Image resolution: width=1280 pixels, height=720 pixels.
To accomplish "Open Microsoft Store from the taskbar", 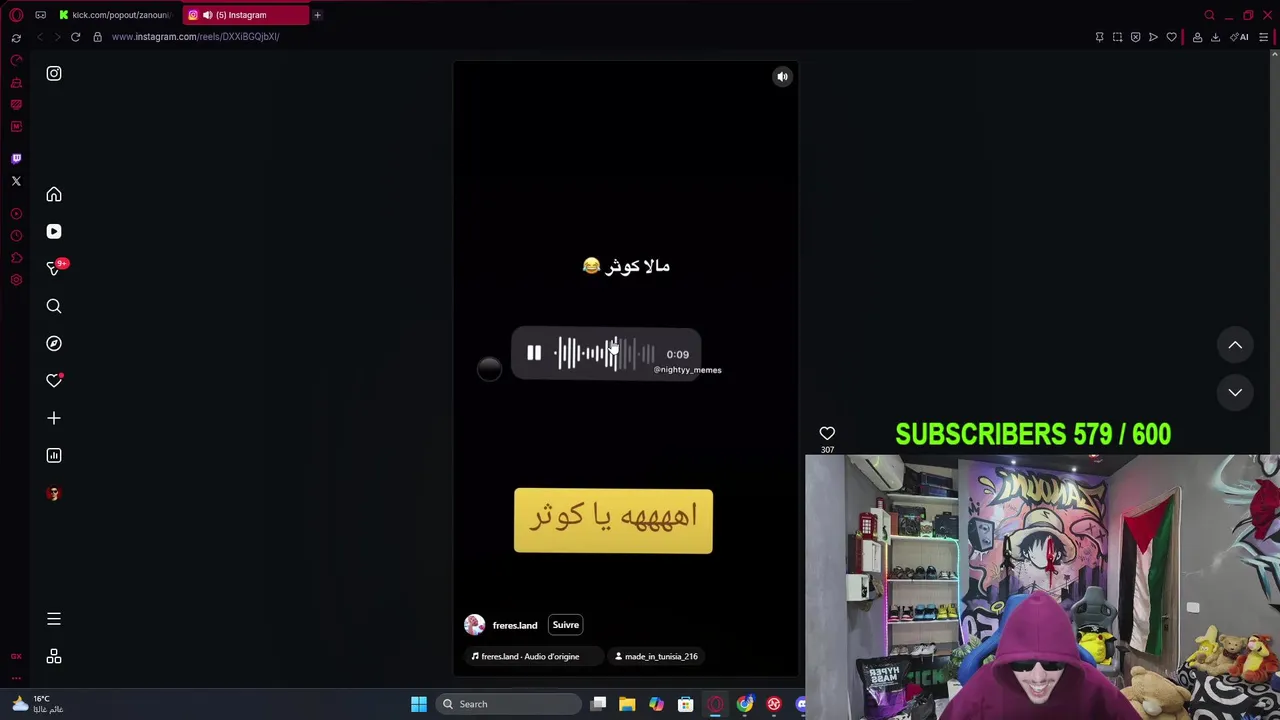I will point(686,704).
